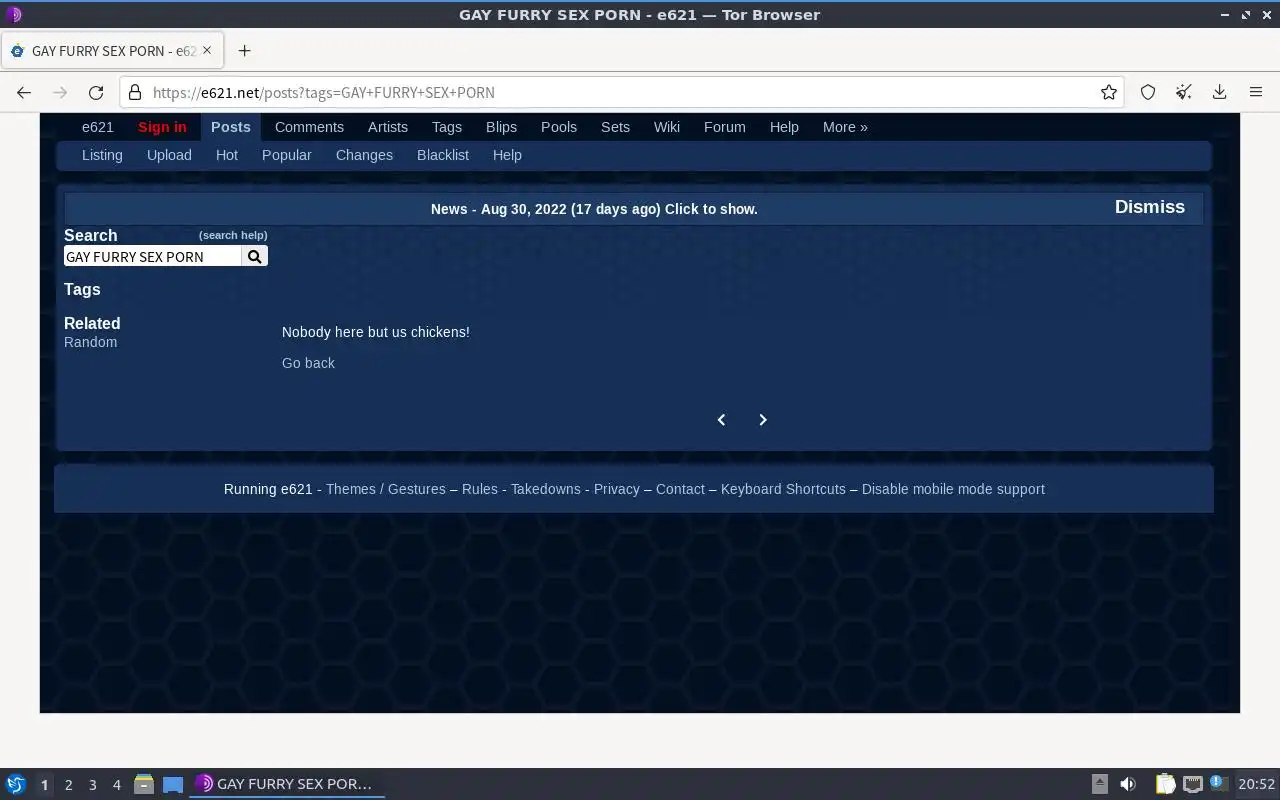This screenshot has height=800, width=1280.
Task: Click the volume speaker tray icon
Action: pyautogui.click(x=1128, y=784)
